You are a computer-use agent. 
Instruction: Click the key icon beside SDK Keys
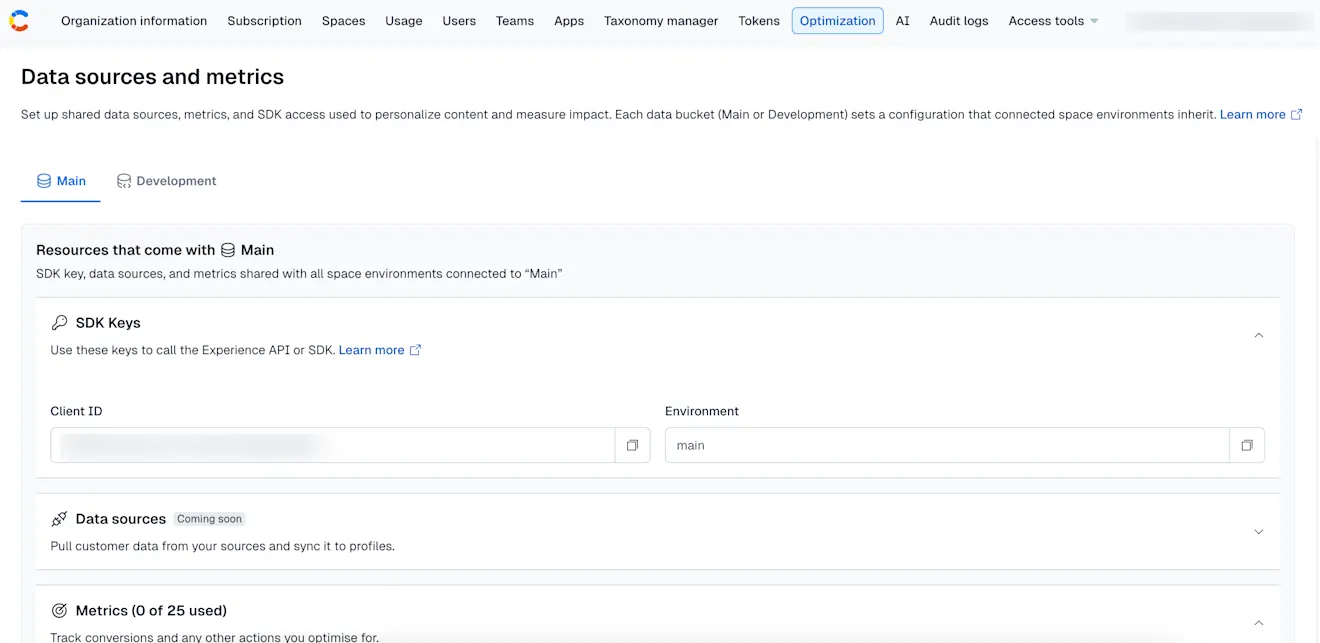click(x=59, y=322)
